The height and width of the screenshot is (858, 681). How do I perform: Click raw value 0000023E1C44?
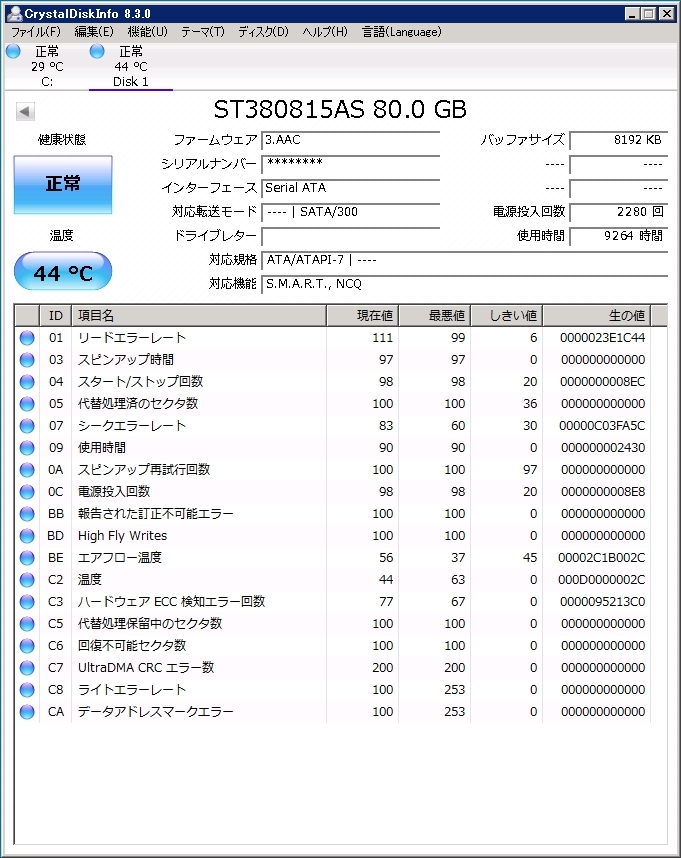click(x=602, y=338)
